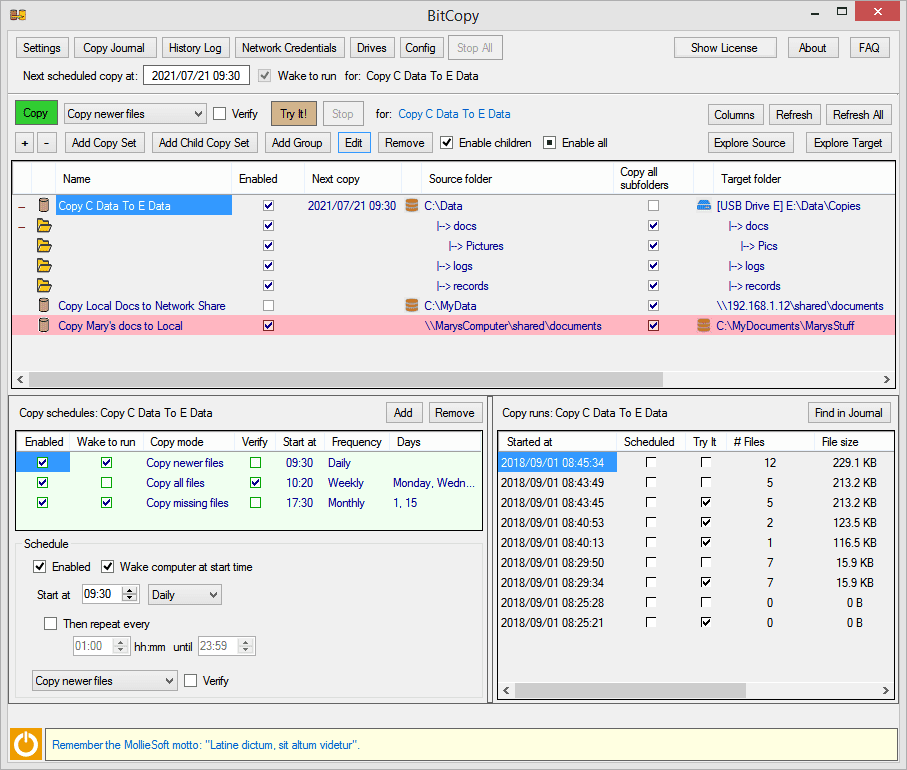Click the BitCopy app icon in title bar

tap(18, 15)
